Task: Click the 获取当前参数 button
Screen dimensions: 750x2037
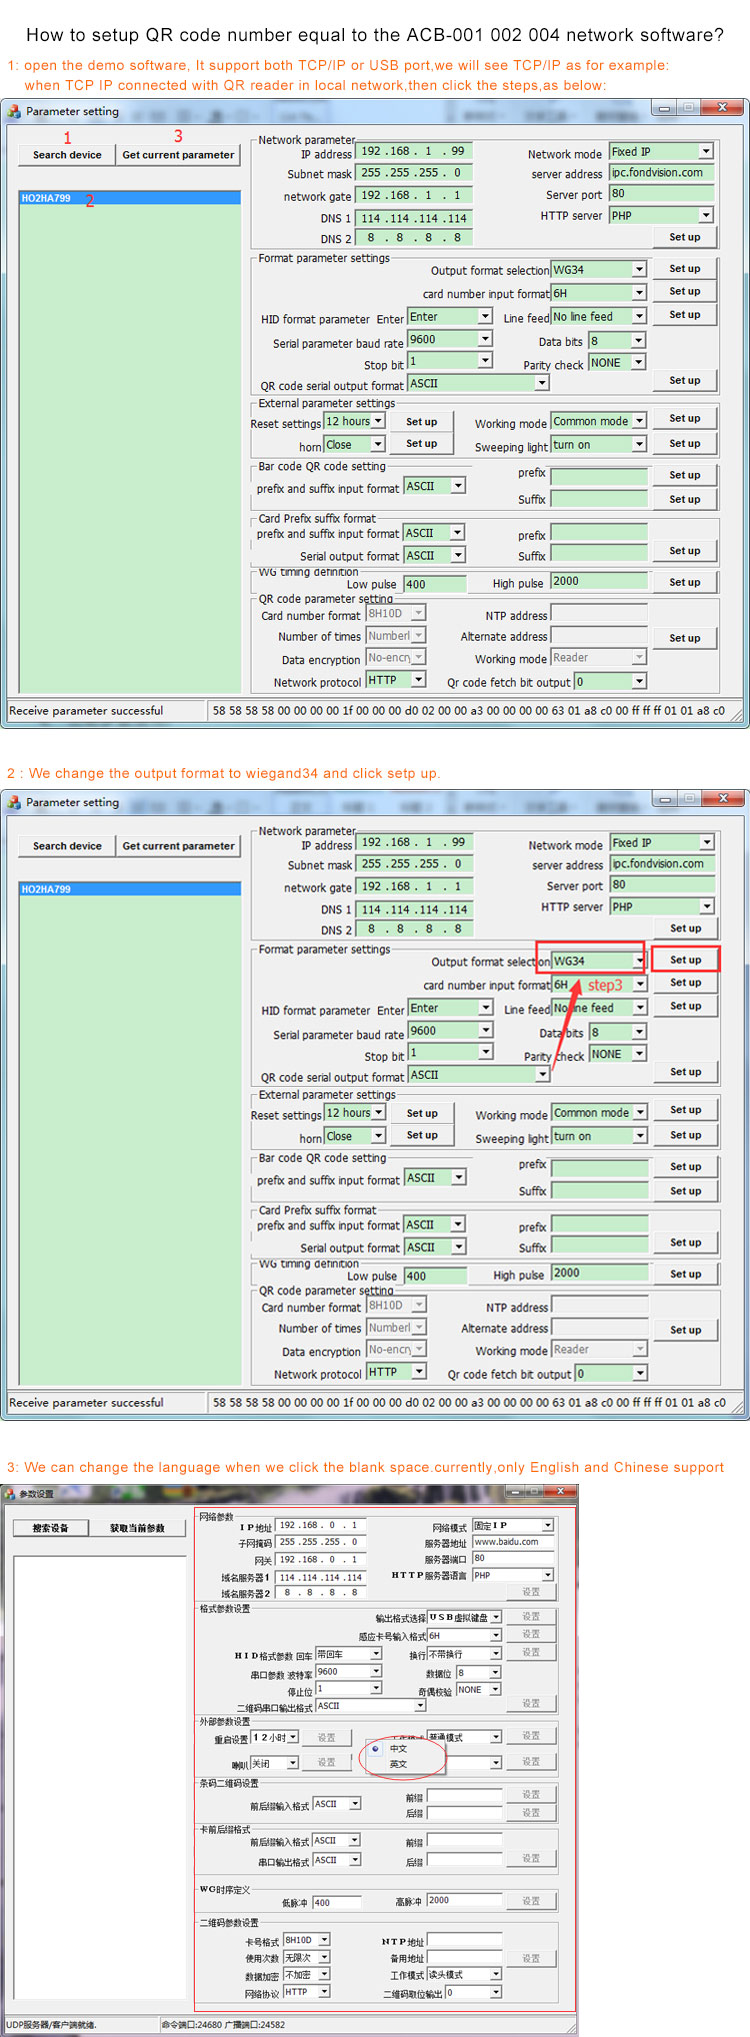Action: 138,1528
